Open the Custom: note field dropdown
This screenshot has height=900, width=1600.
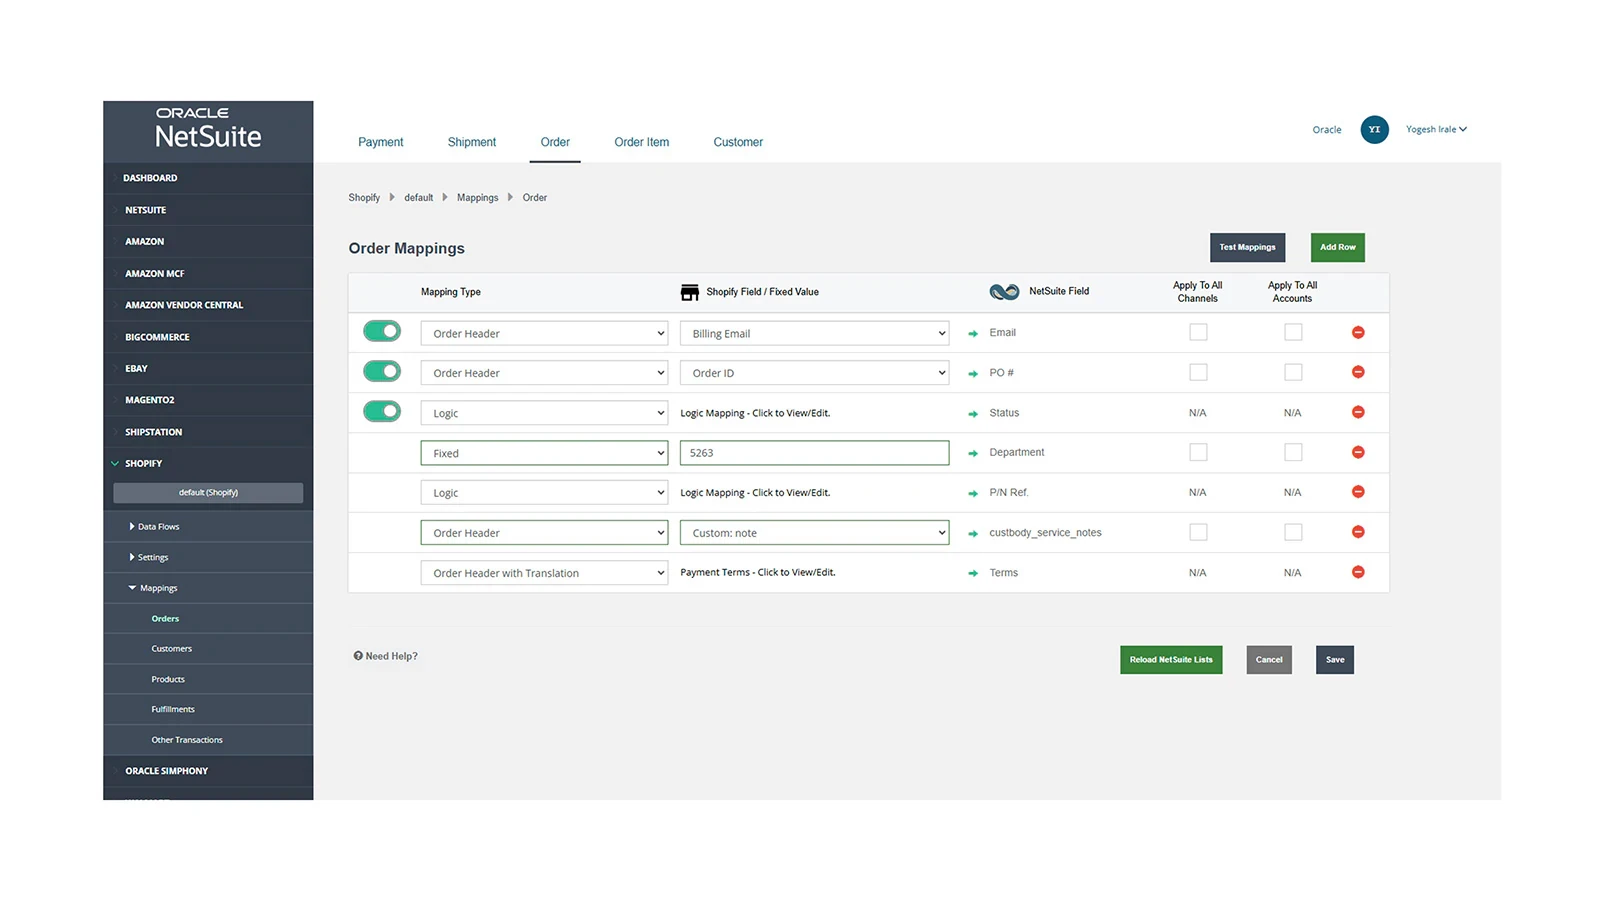(x=814, y=533)
